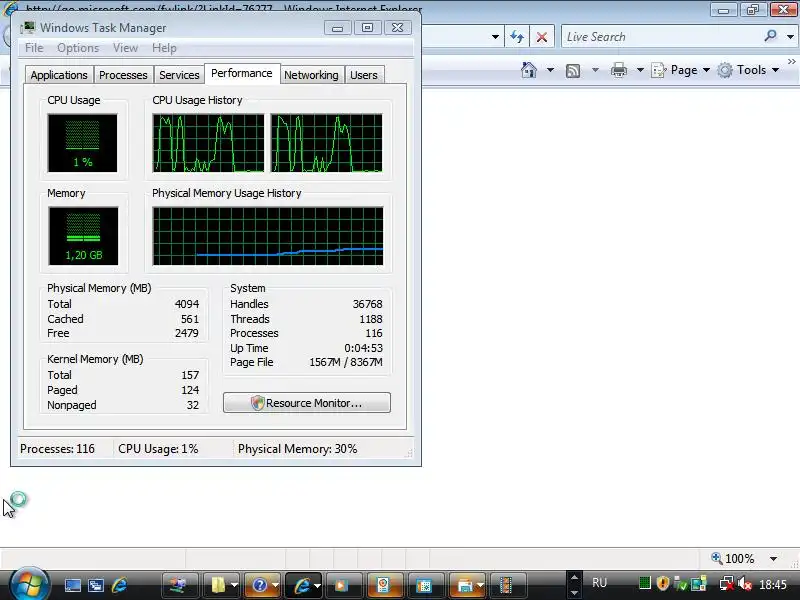Click the muted volume tray icon
This screenshot has height=600, width=800.
coord(745,584)
